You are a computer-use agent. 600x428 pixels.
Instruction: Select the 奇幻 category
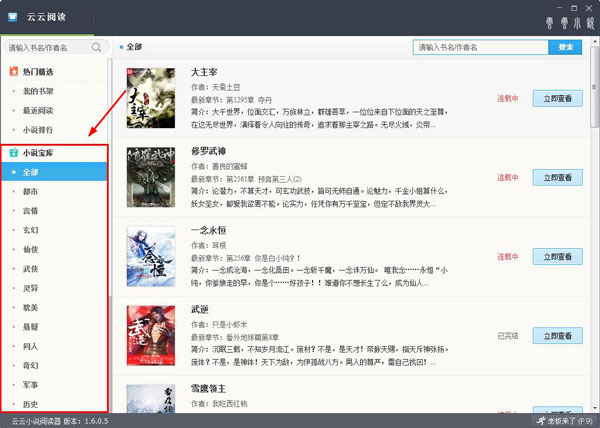click(x=31, y=366)
